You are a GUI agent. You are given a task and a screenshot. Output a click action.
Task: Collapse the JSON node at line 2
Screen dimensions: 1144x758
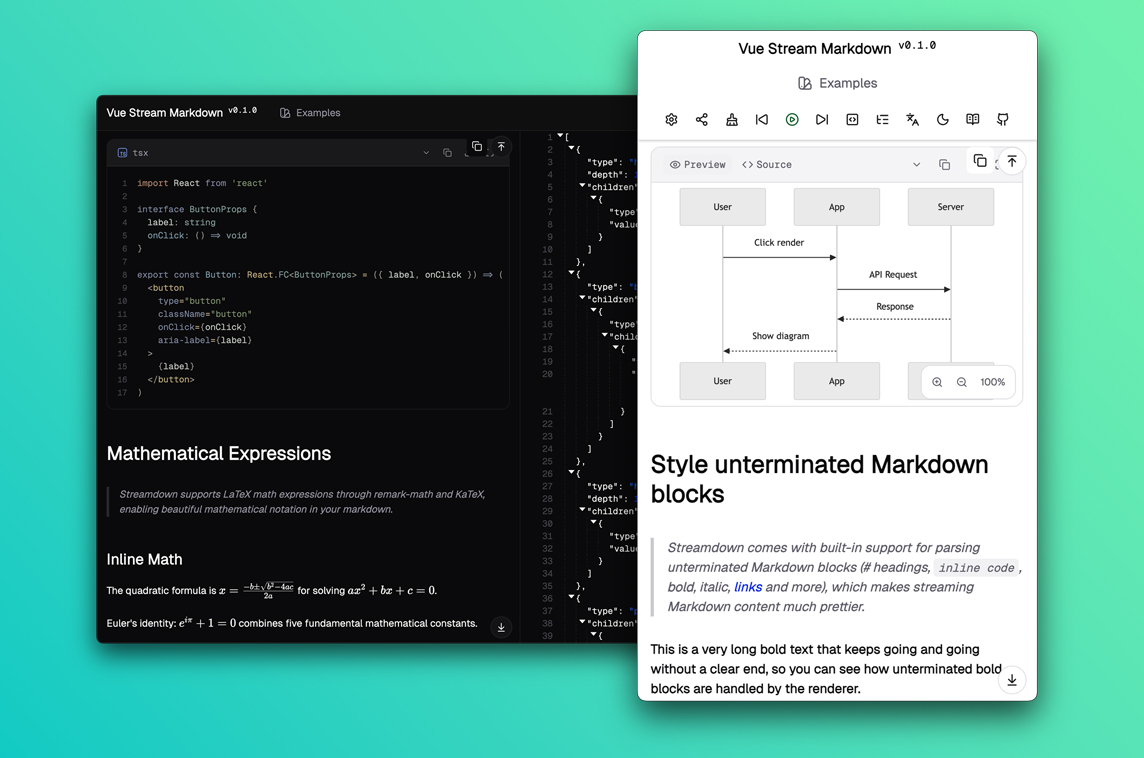[571, 148]
